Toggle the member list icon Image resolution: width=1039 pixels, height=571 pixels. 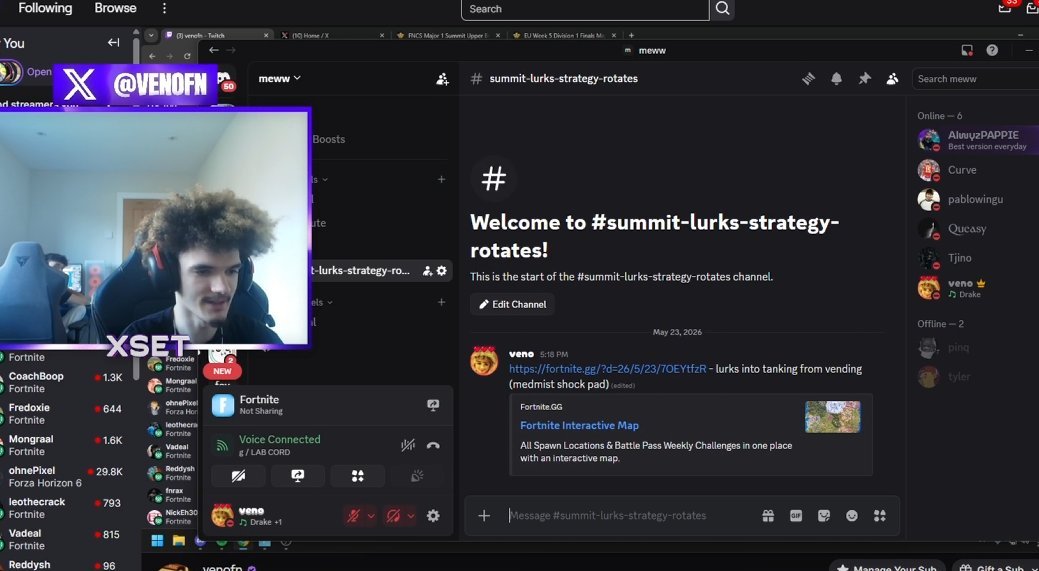pyautogui.click(x=892, y=79)
